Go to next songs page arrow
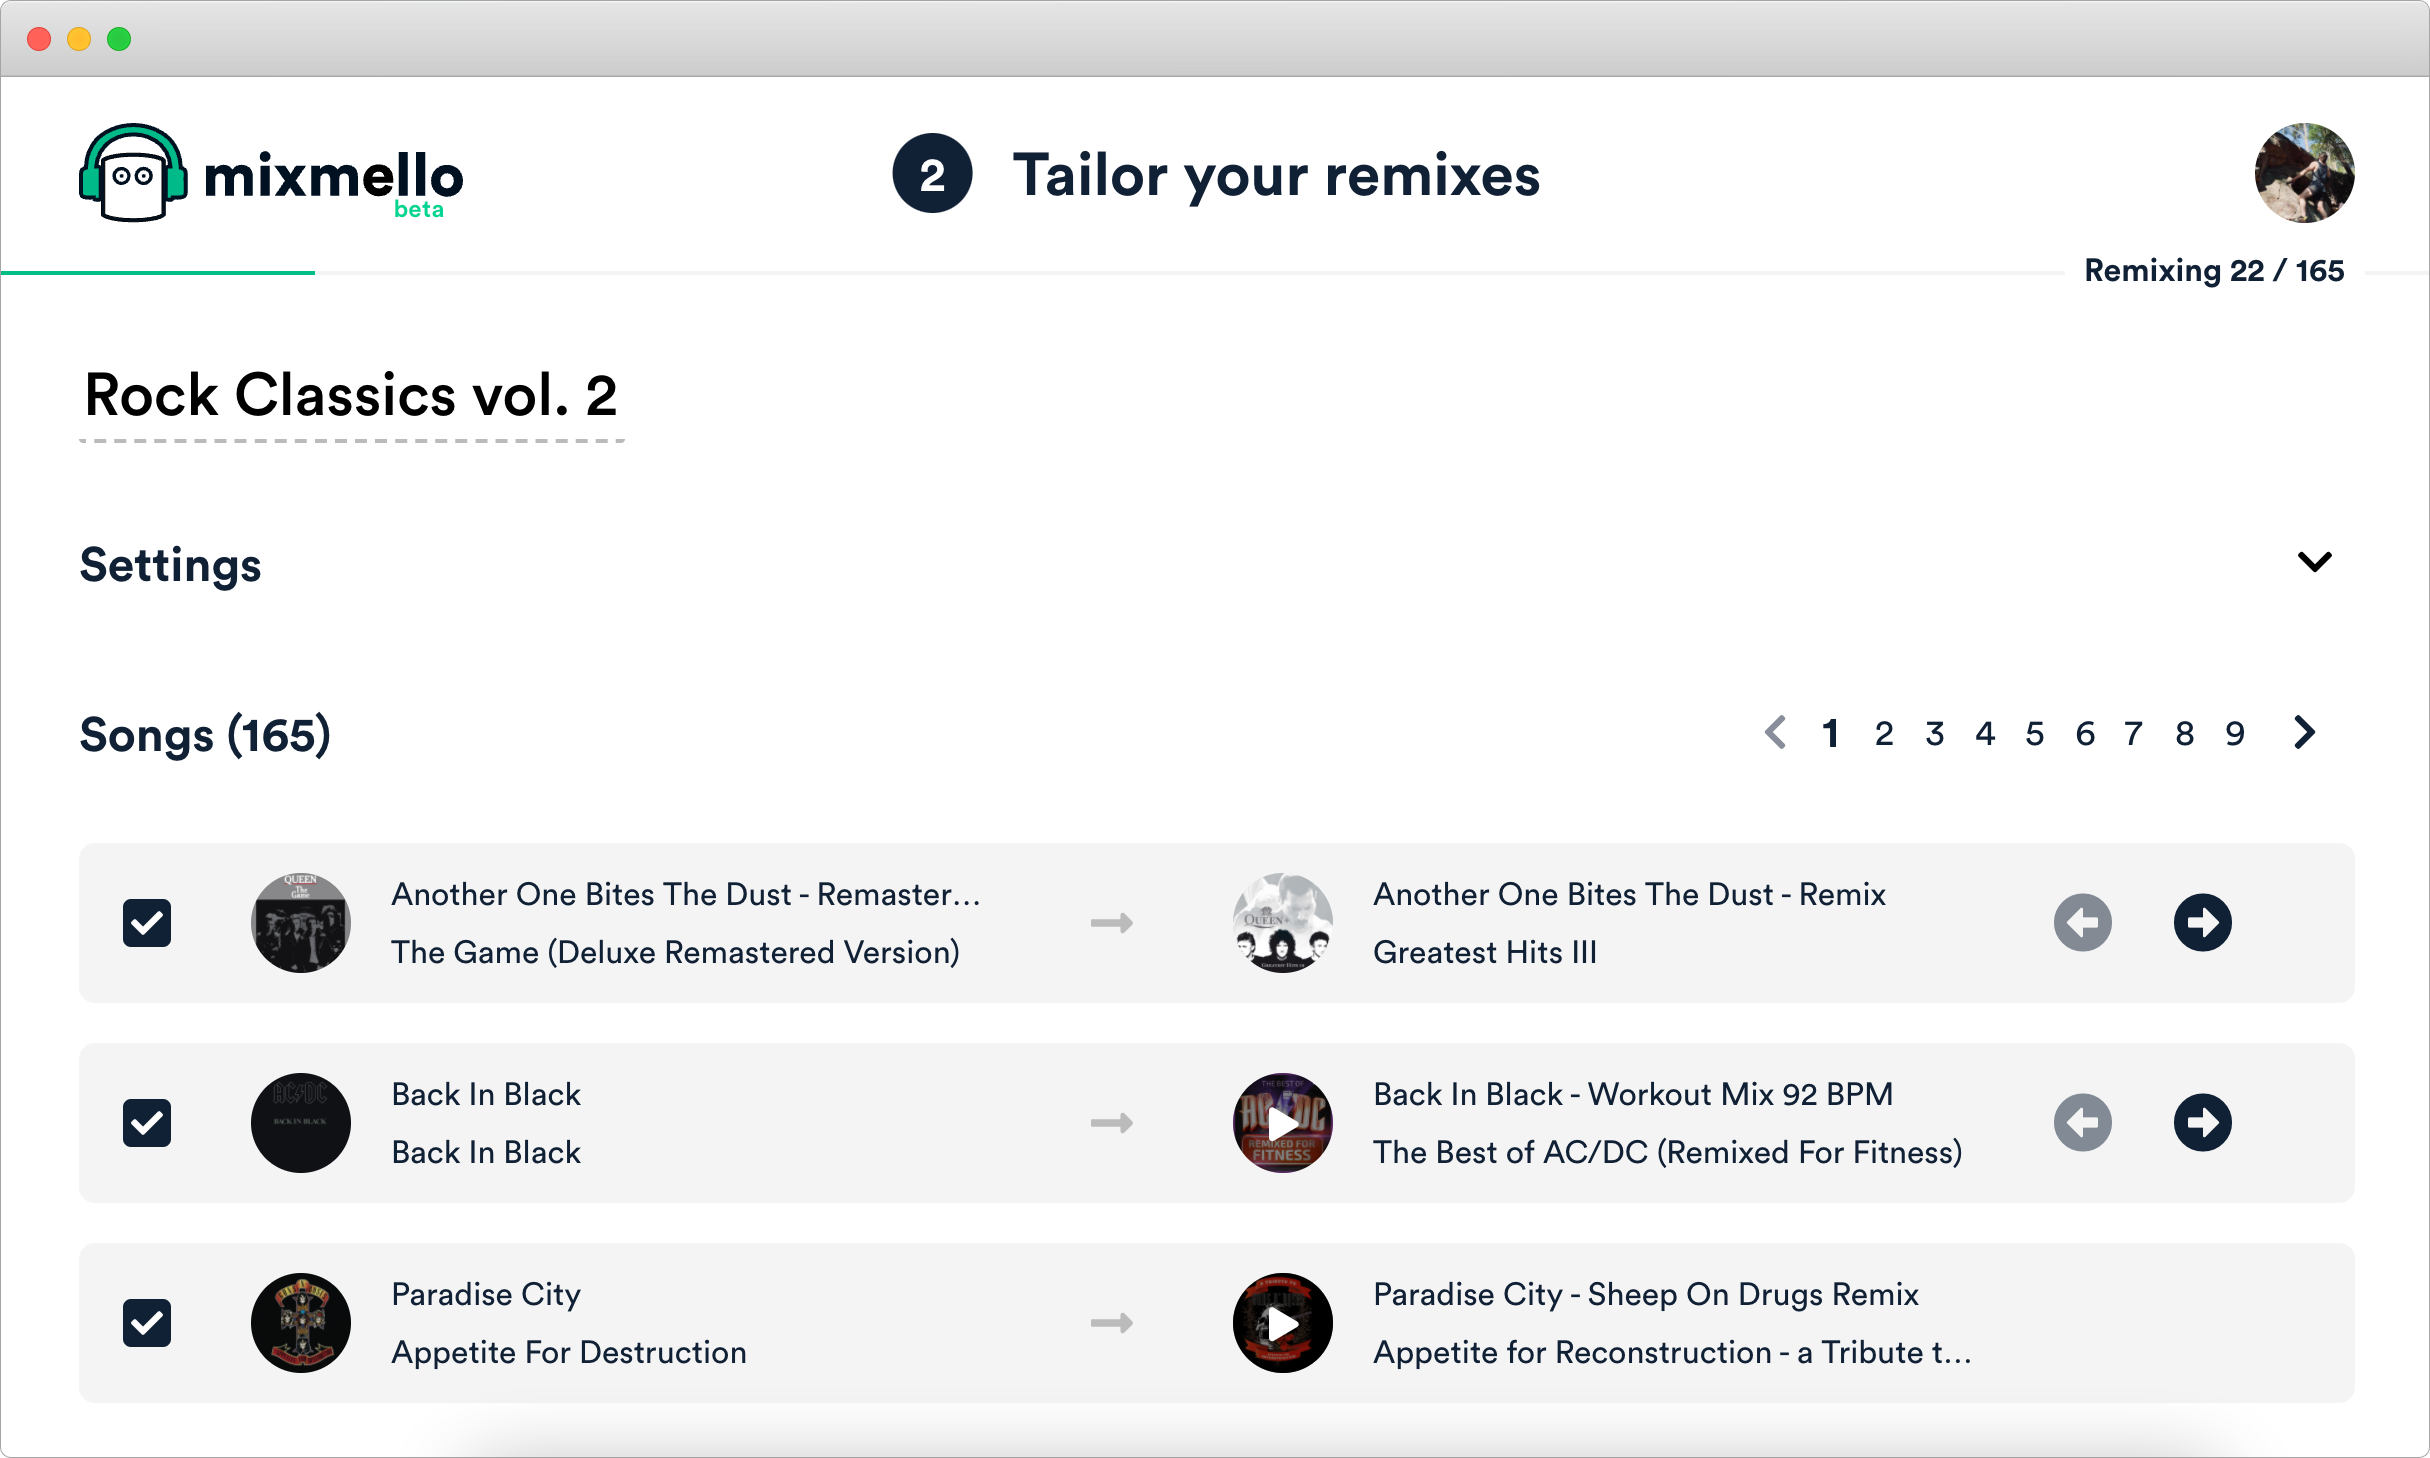 point(2304,733)
